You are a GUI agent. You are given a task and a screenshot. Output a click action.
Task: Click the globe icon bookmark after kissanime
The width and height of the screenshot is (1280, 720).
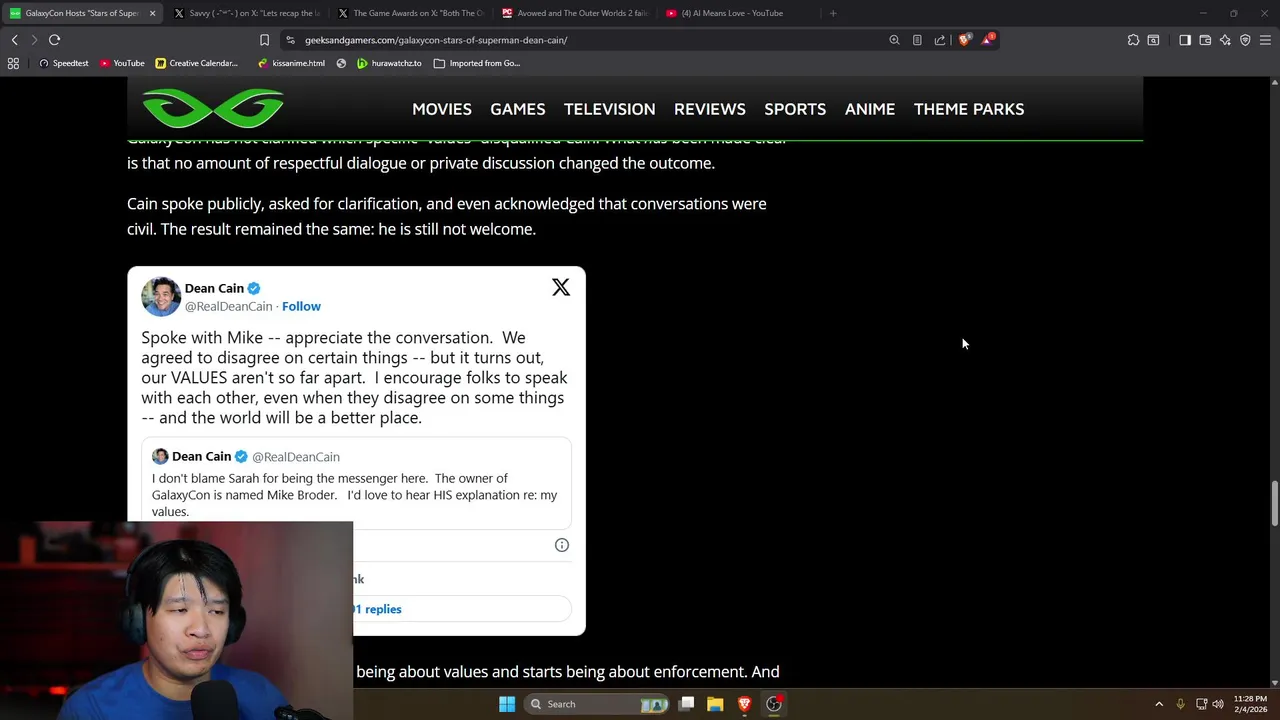coord(342,63)
